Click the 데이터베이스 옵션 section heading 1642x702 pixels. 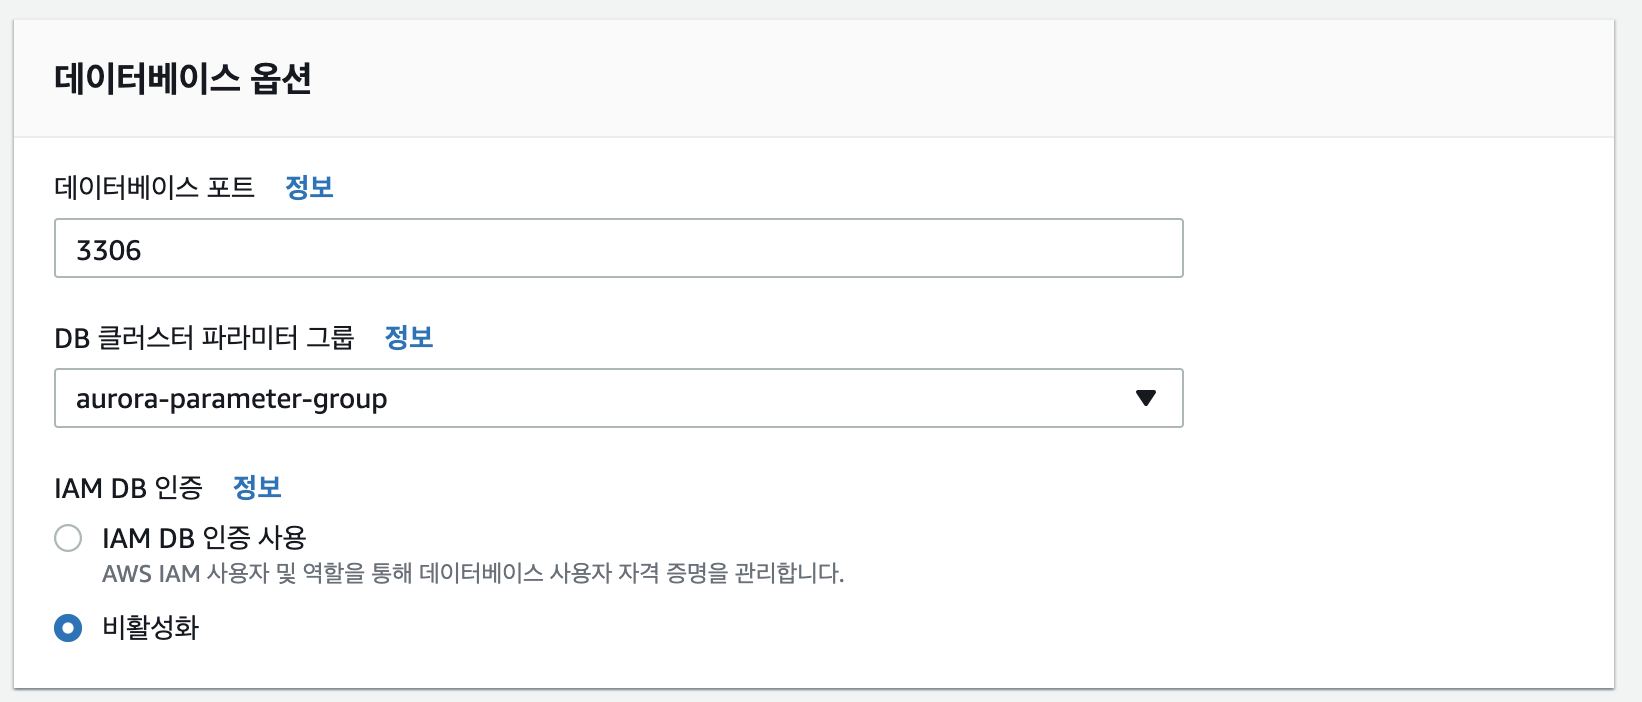pos(183,78)
